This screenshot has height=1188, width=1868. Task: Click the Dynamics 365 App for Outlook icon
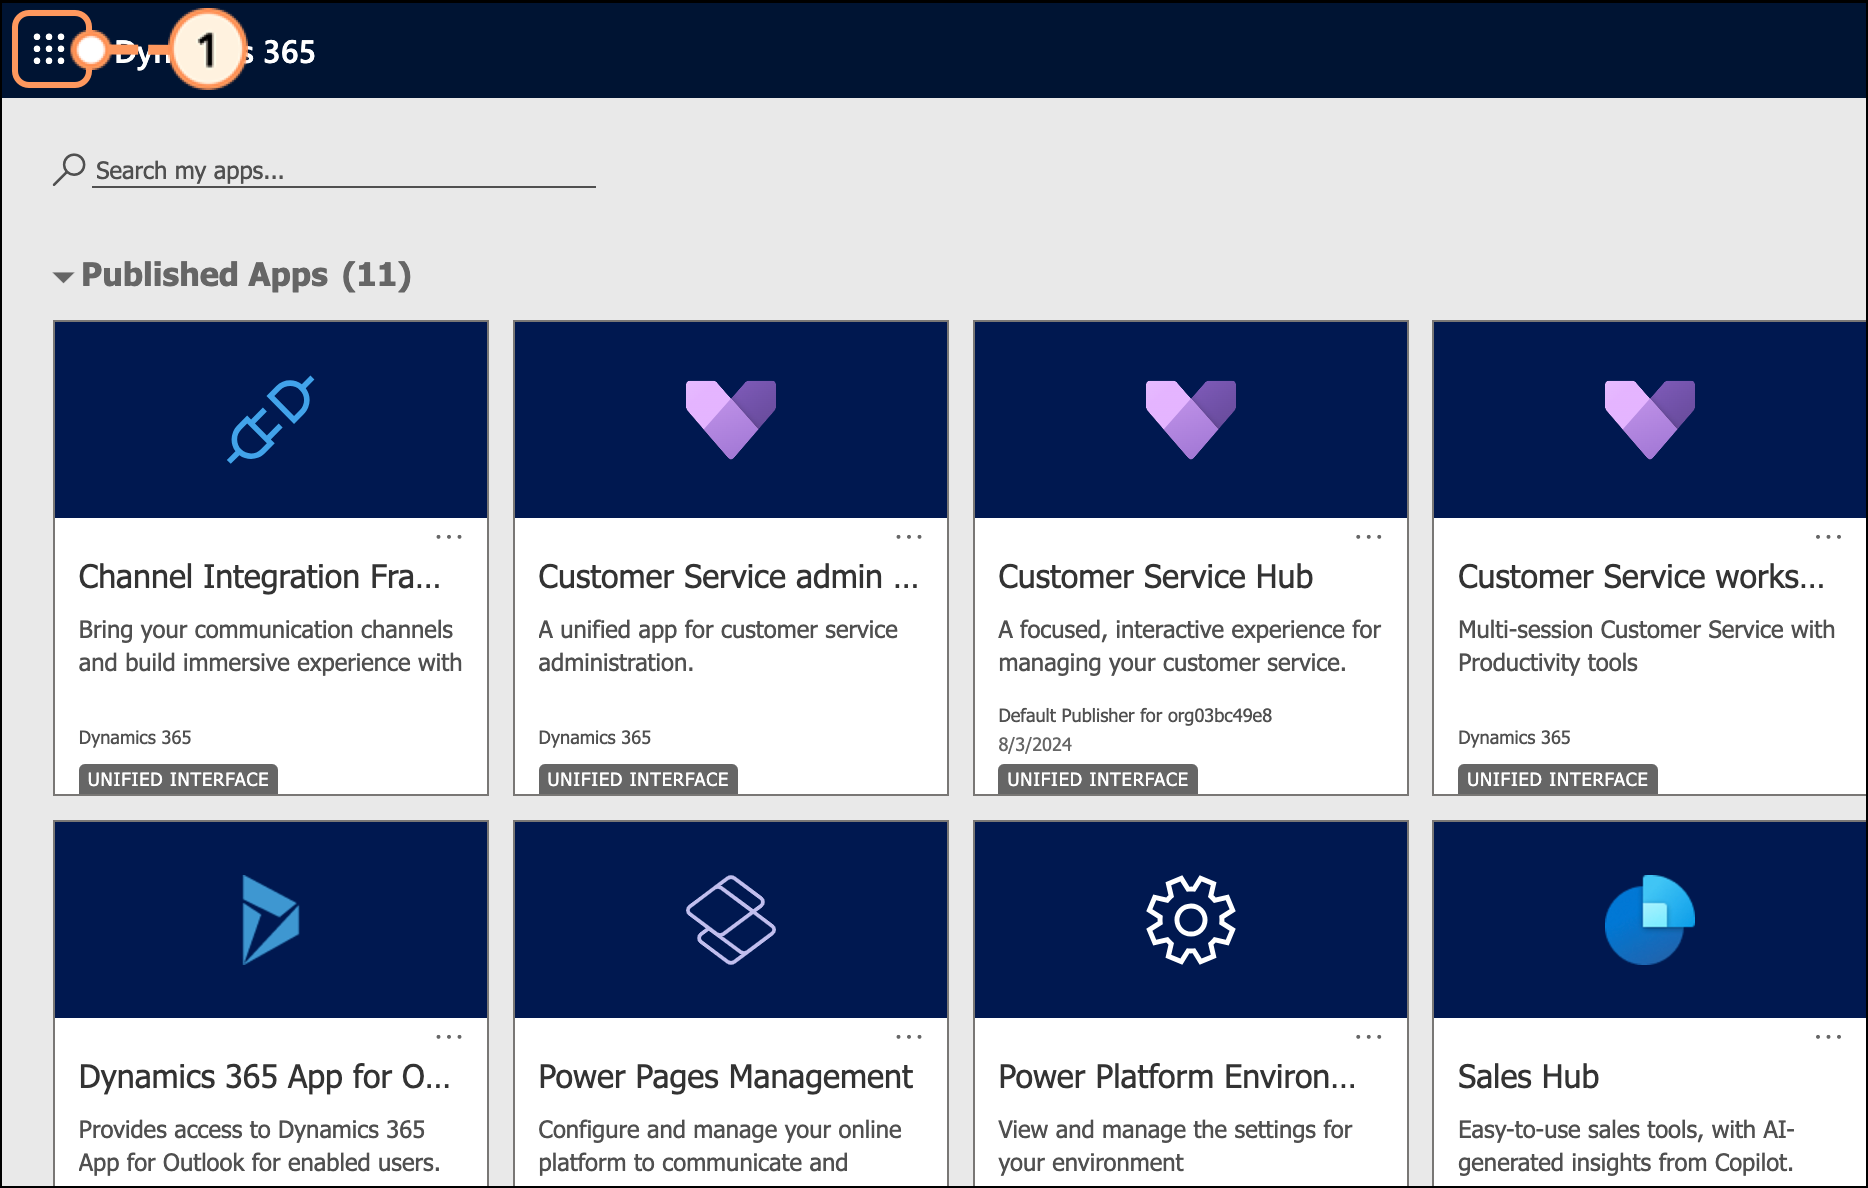pyautogui.click(x=271, y=919)
